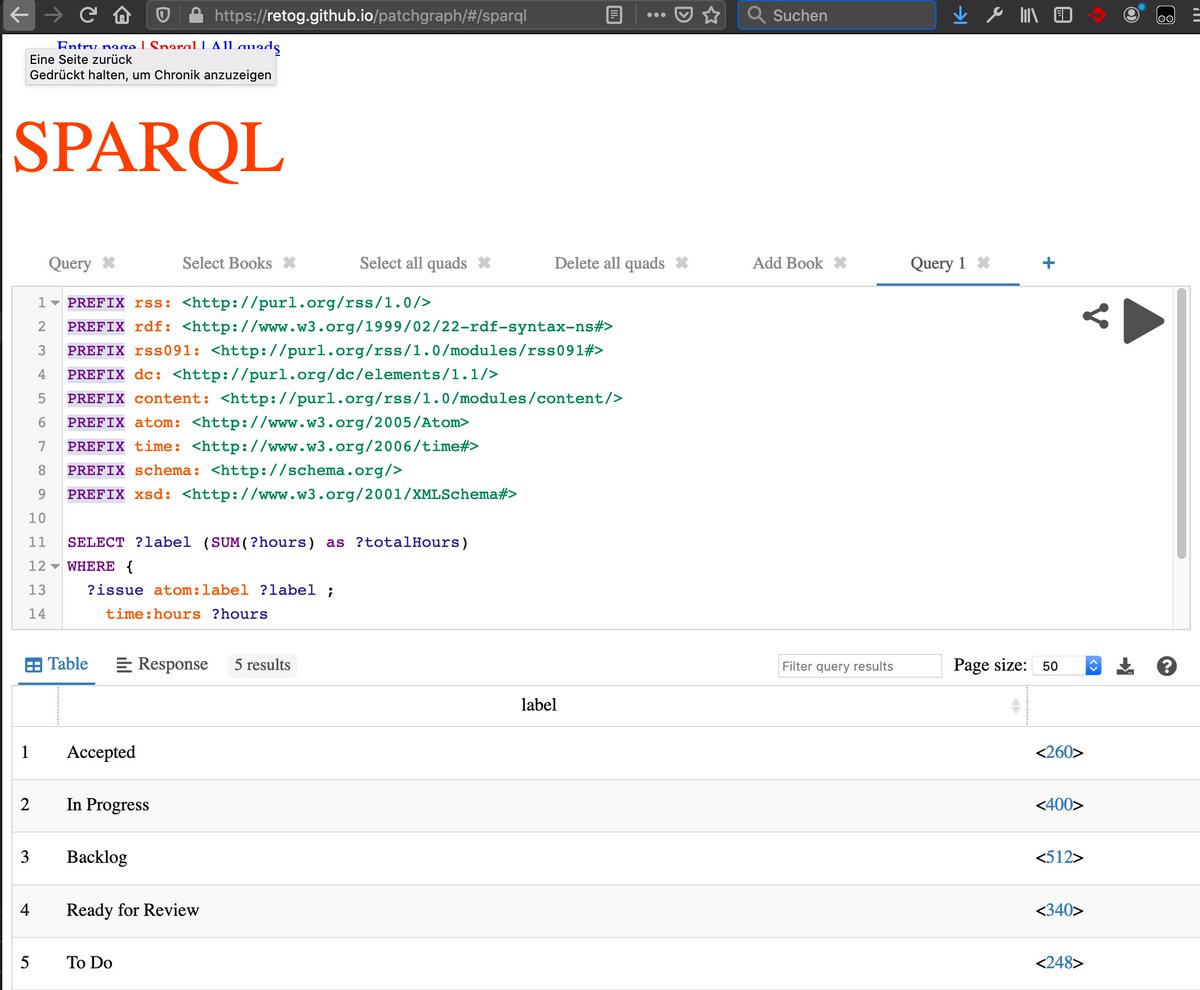Image resolution: width=1200 pixels, height=990 pixels.
Task: Save page to Pocket
Action: coord(683,15)
